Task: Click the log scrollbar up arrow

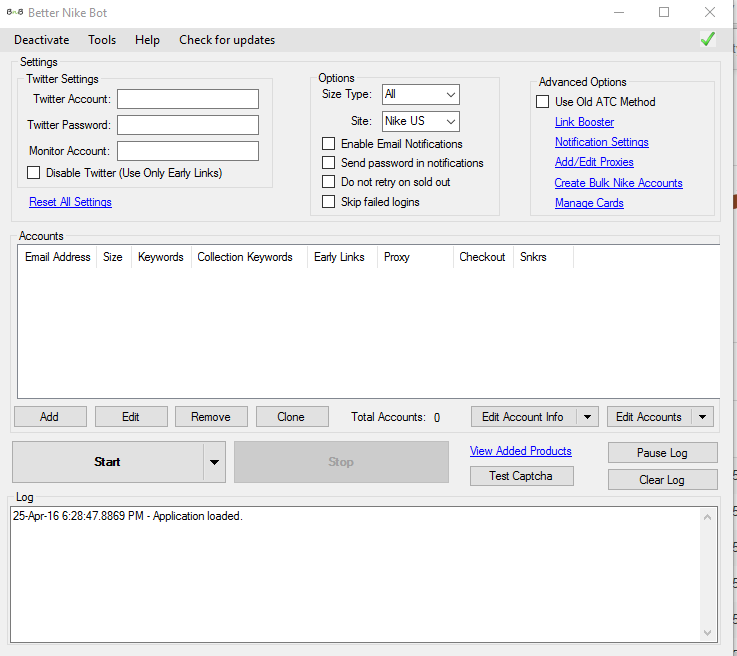Action: [x=707, y=517]
